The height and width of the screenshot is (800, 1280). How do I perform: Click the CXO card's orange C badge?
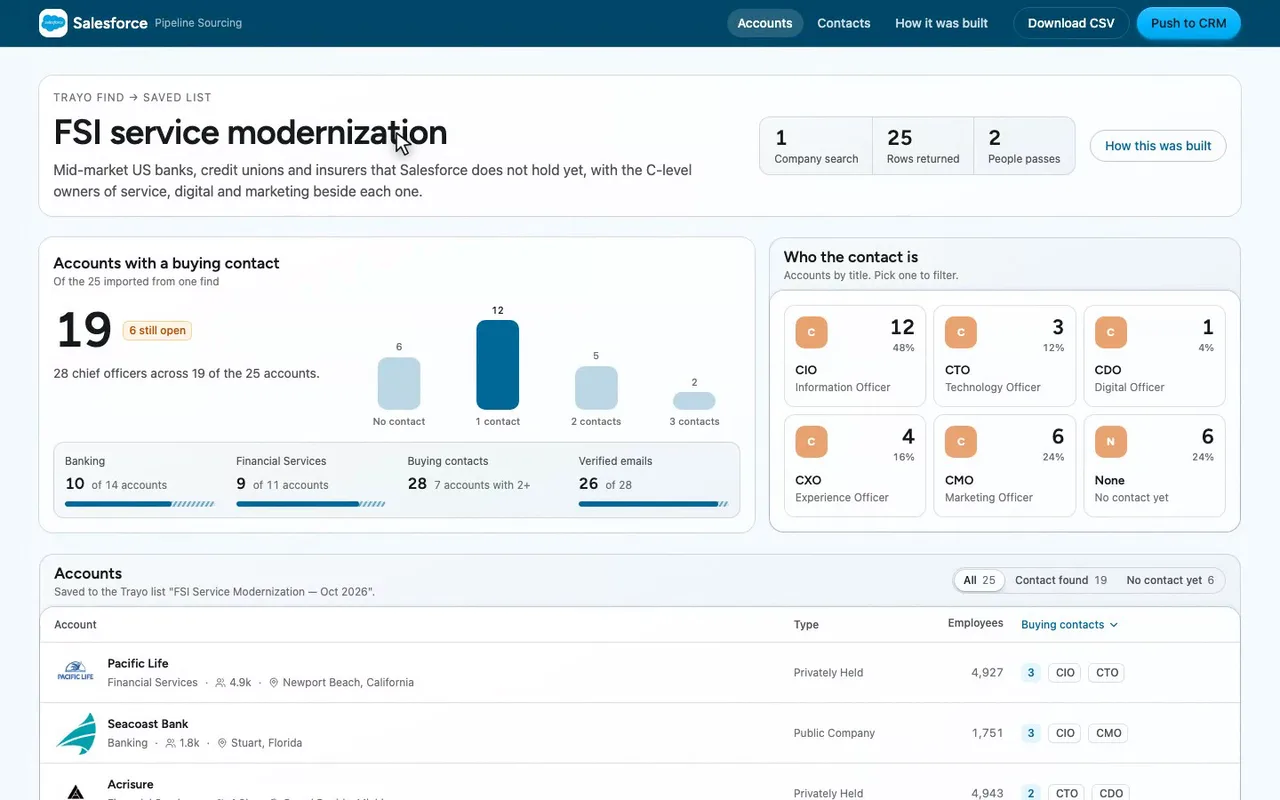tap(811, 442)
